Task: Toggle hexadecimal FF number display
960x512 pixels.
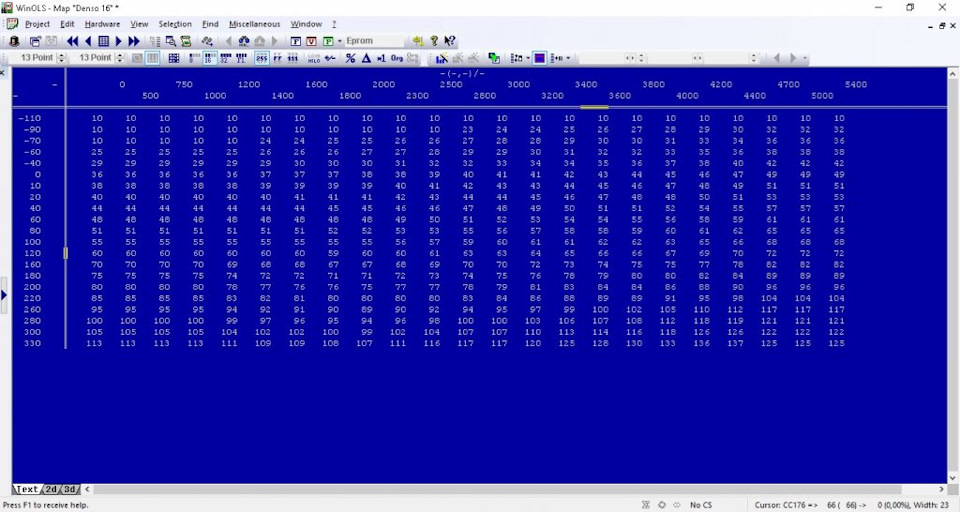Action: pyautogui.click(x=277, y=58)
